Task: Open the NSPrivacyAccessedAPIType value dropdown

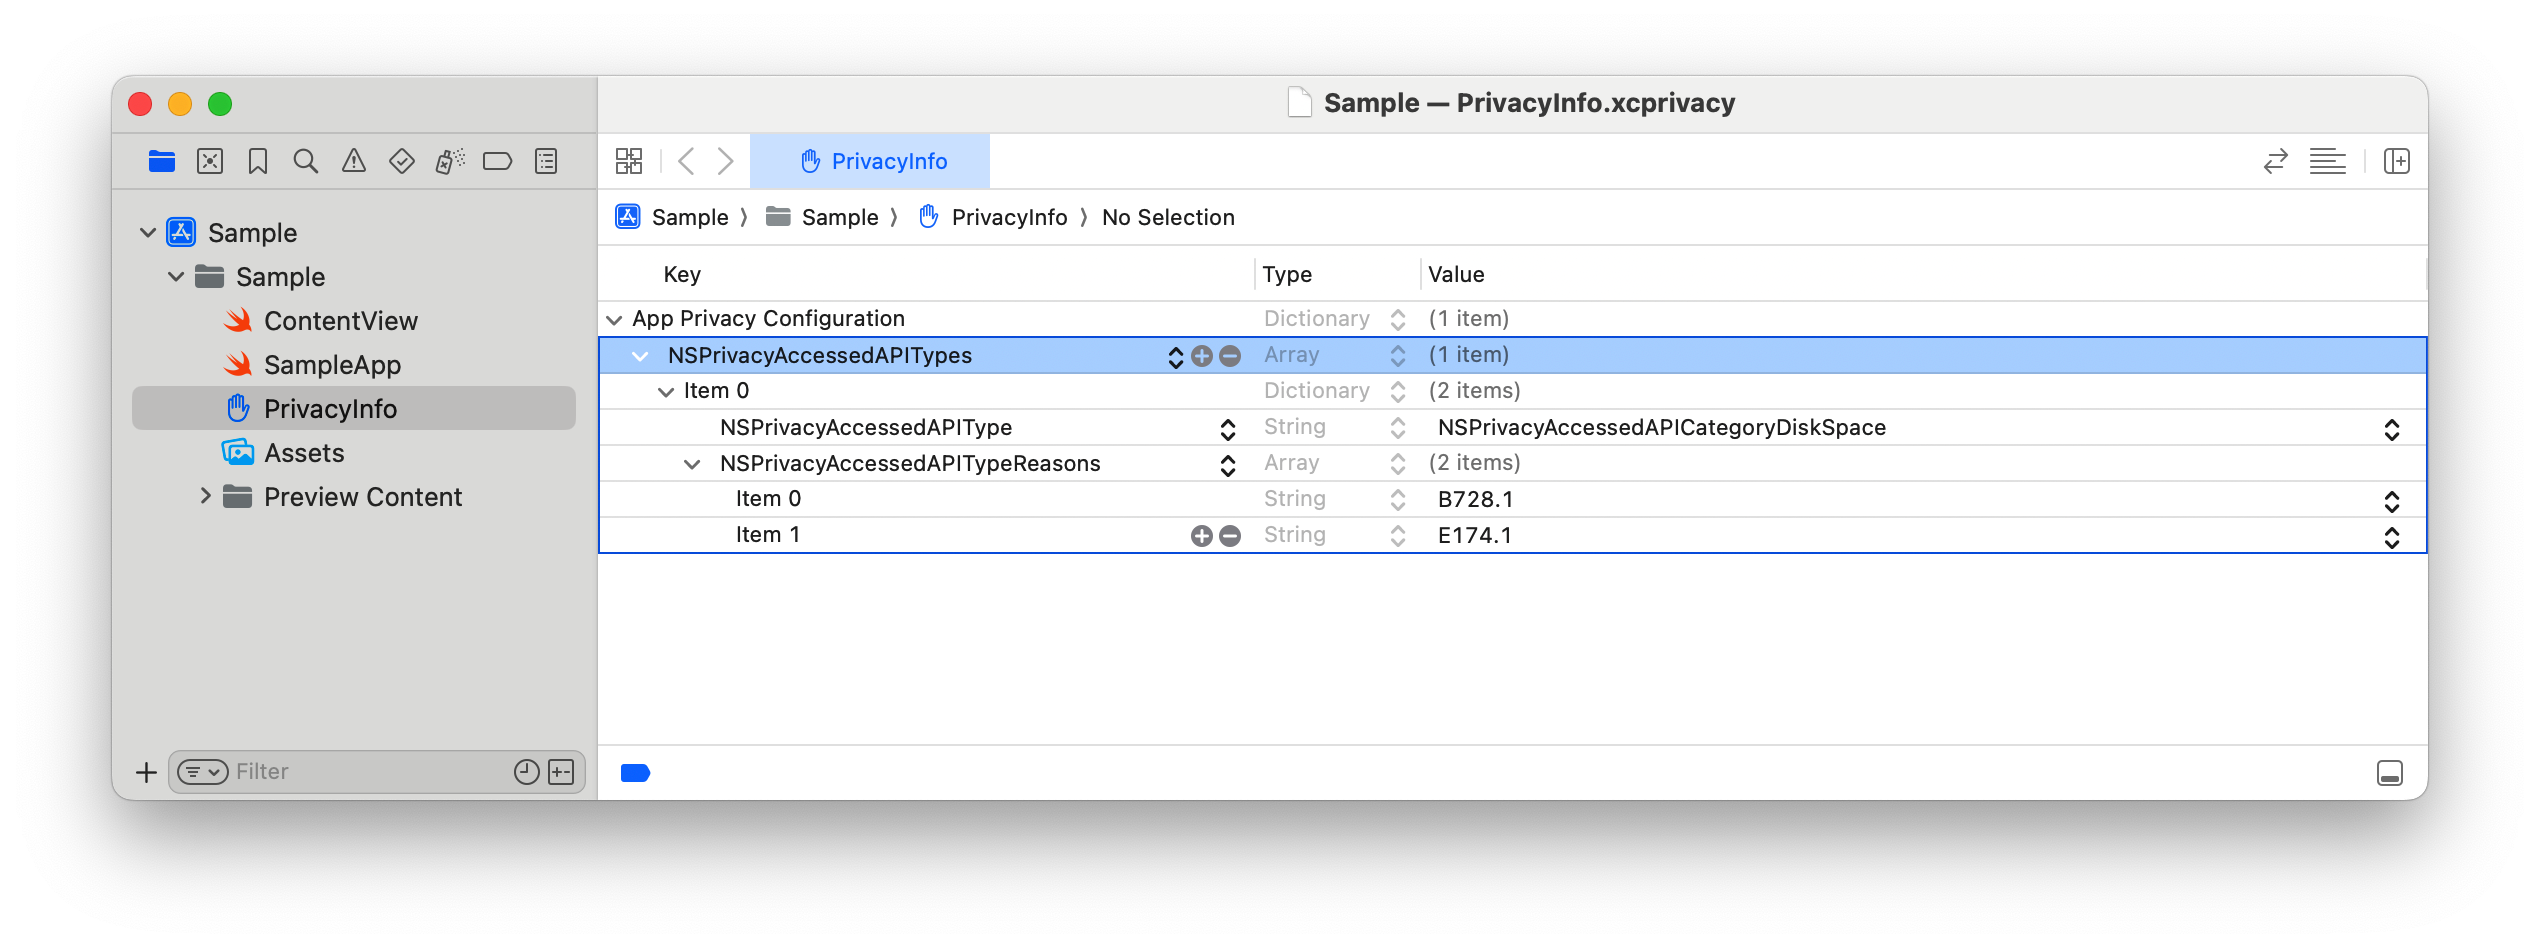Action: point(2392,430)
